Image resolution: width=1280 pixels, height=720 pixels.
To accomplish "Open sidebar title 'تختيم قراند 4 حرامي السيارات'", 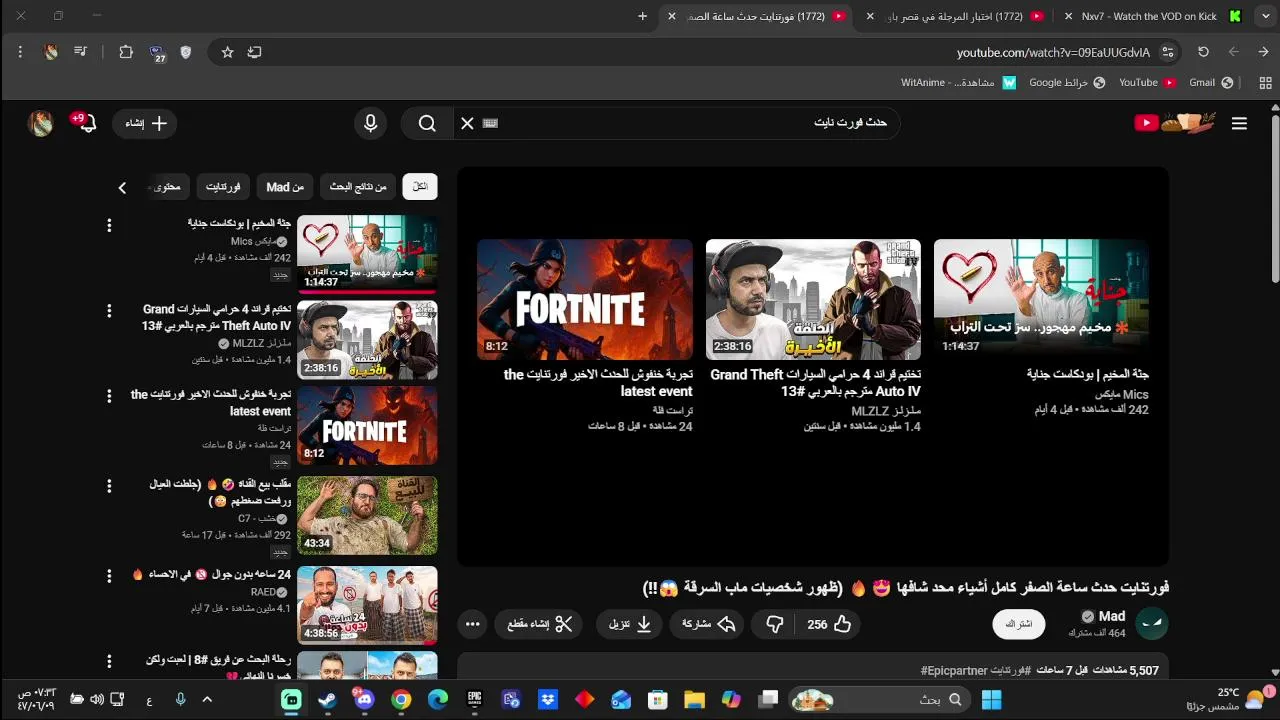I will (217, 317).
